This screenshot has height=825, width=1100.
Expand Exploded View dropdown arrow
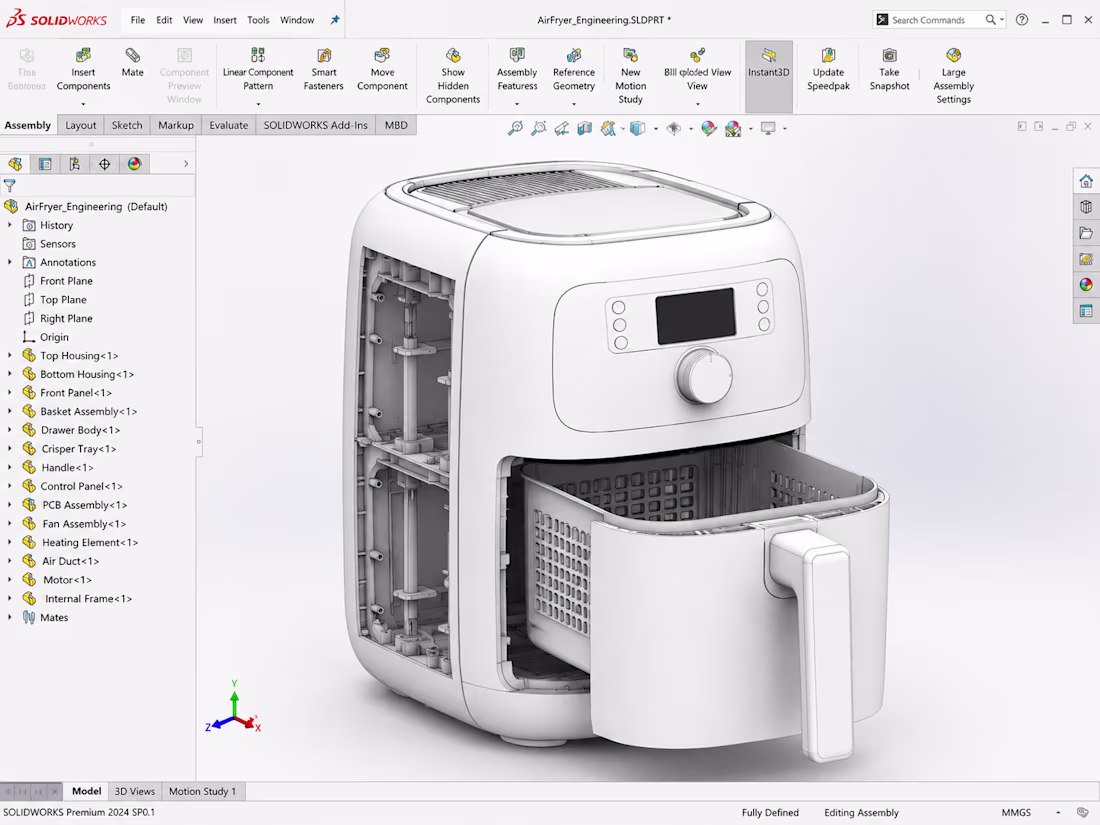pos(697,104)
